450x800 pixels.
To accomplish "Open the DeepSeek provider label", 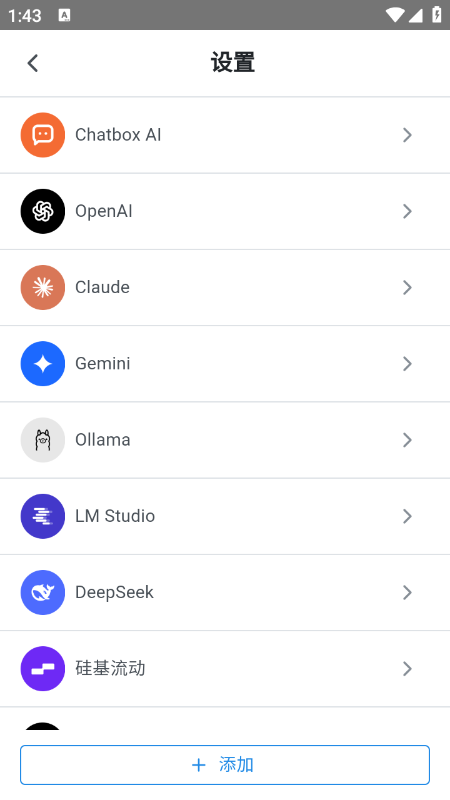I will pos(114,592).
